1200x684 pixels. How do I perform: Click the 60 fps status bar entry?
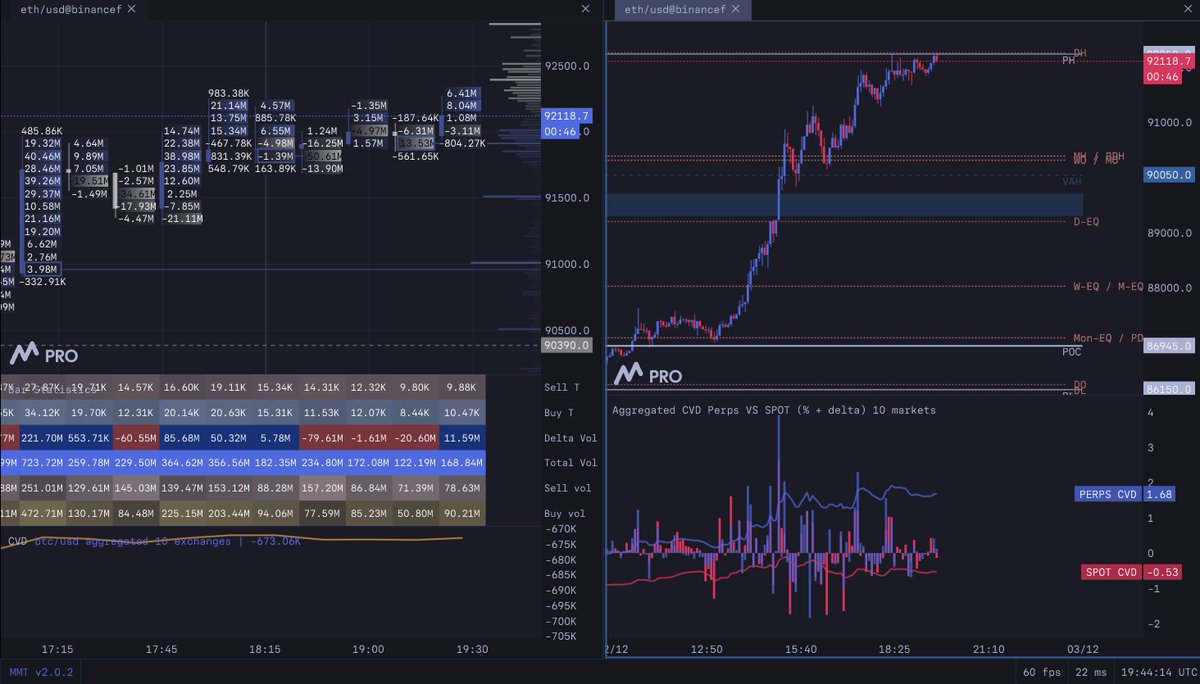click(1041, 674)
